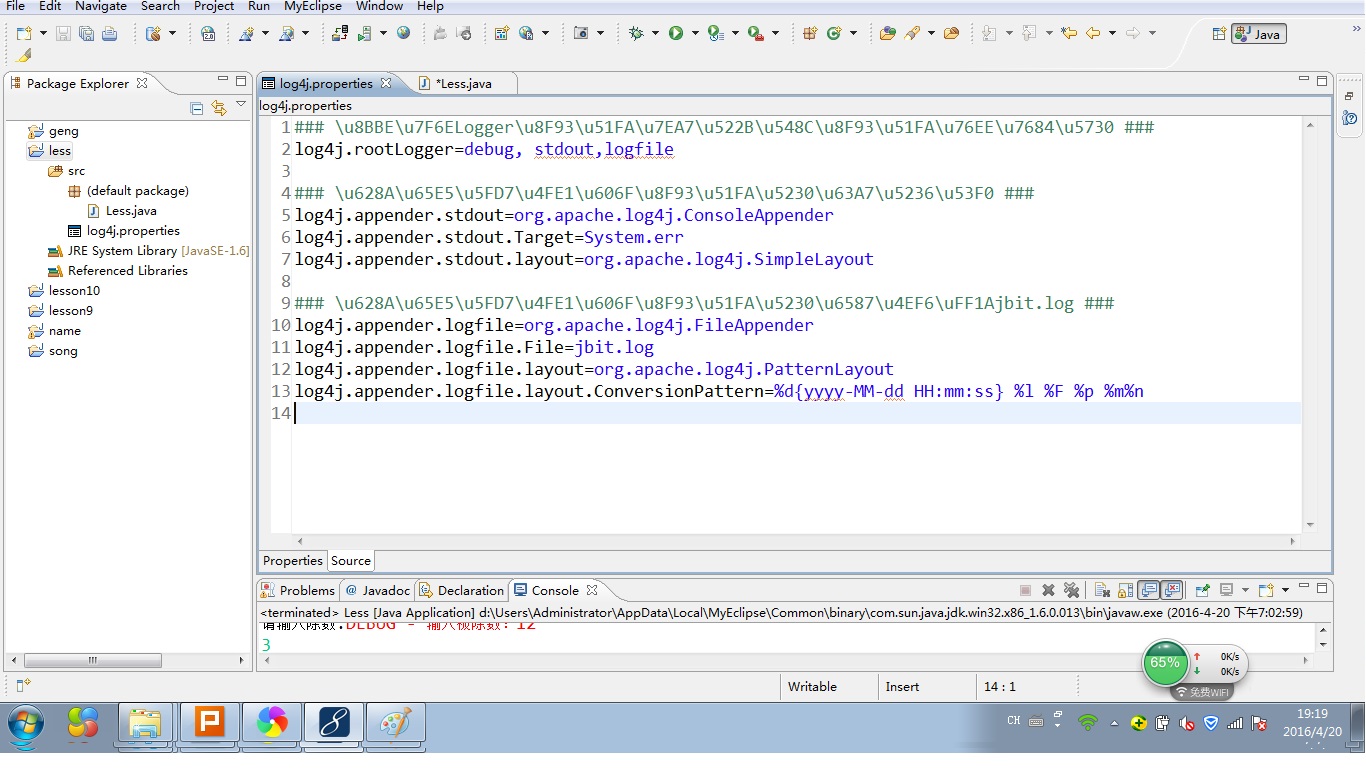Click the New Java Class icon

833,34
